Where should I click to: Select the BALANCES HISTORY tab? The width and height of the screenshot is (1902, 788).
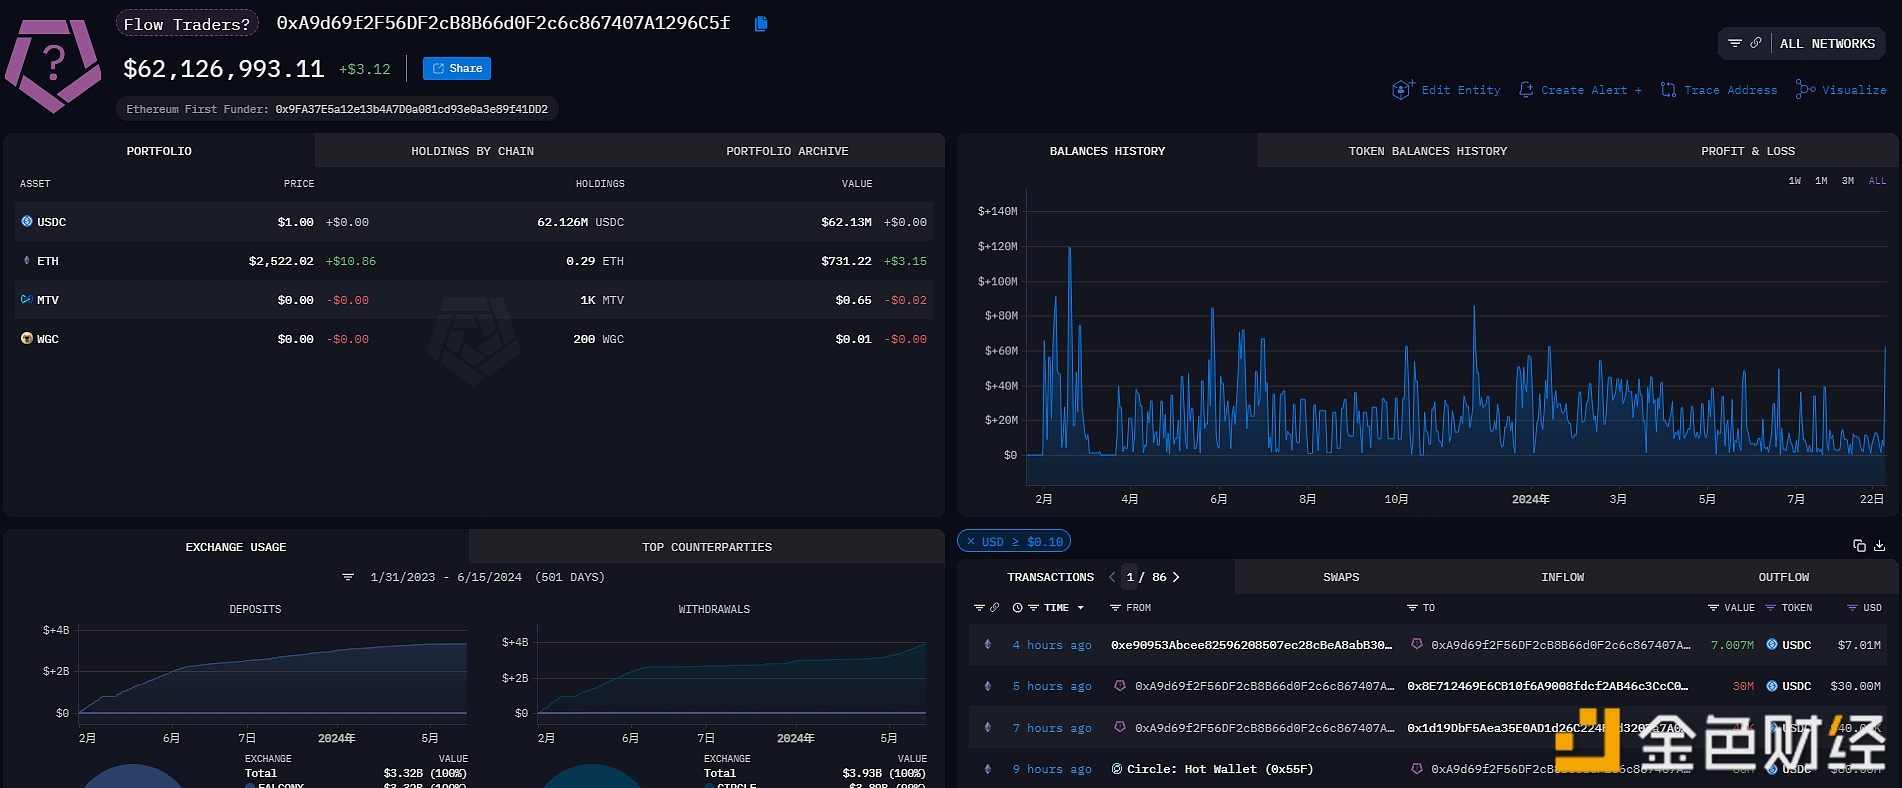click(1107, 151)
